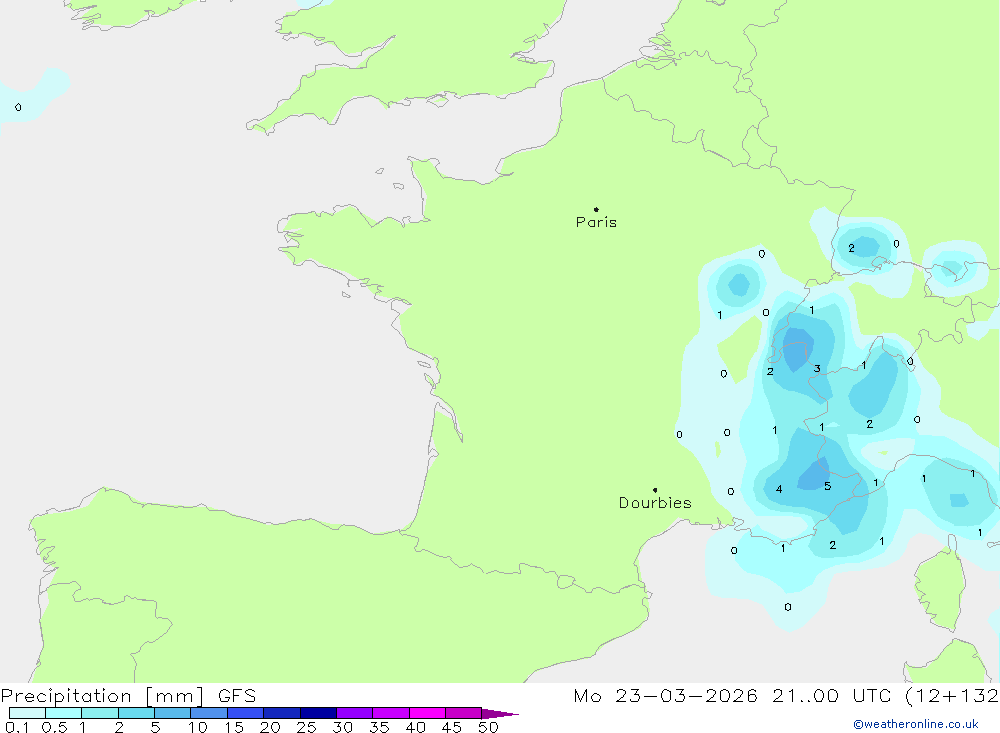Click the legend label 20

click(270, 727)
